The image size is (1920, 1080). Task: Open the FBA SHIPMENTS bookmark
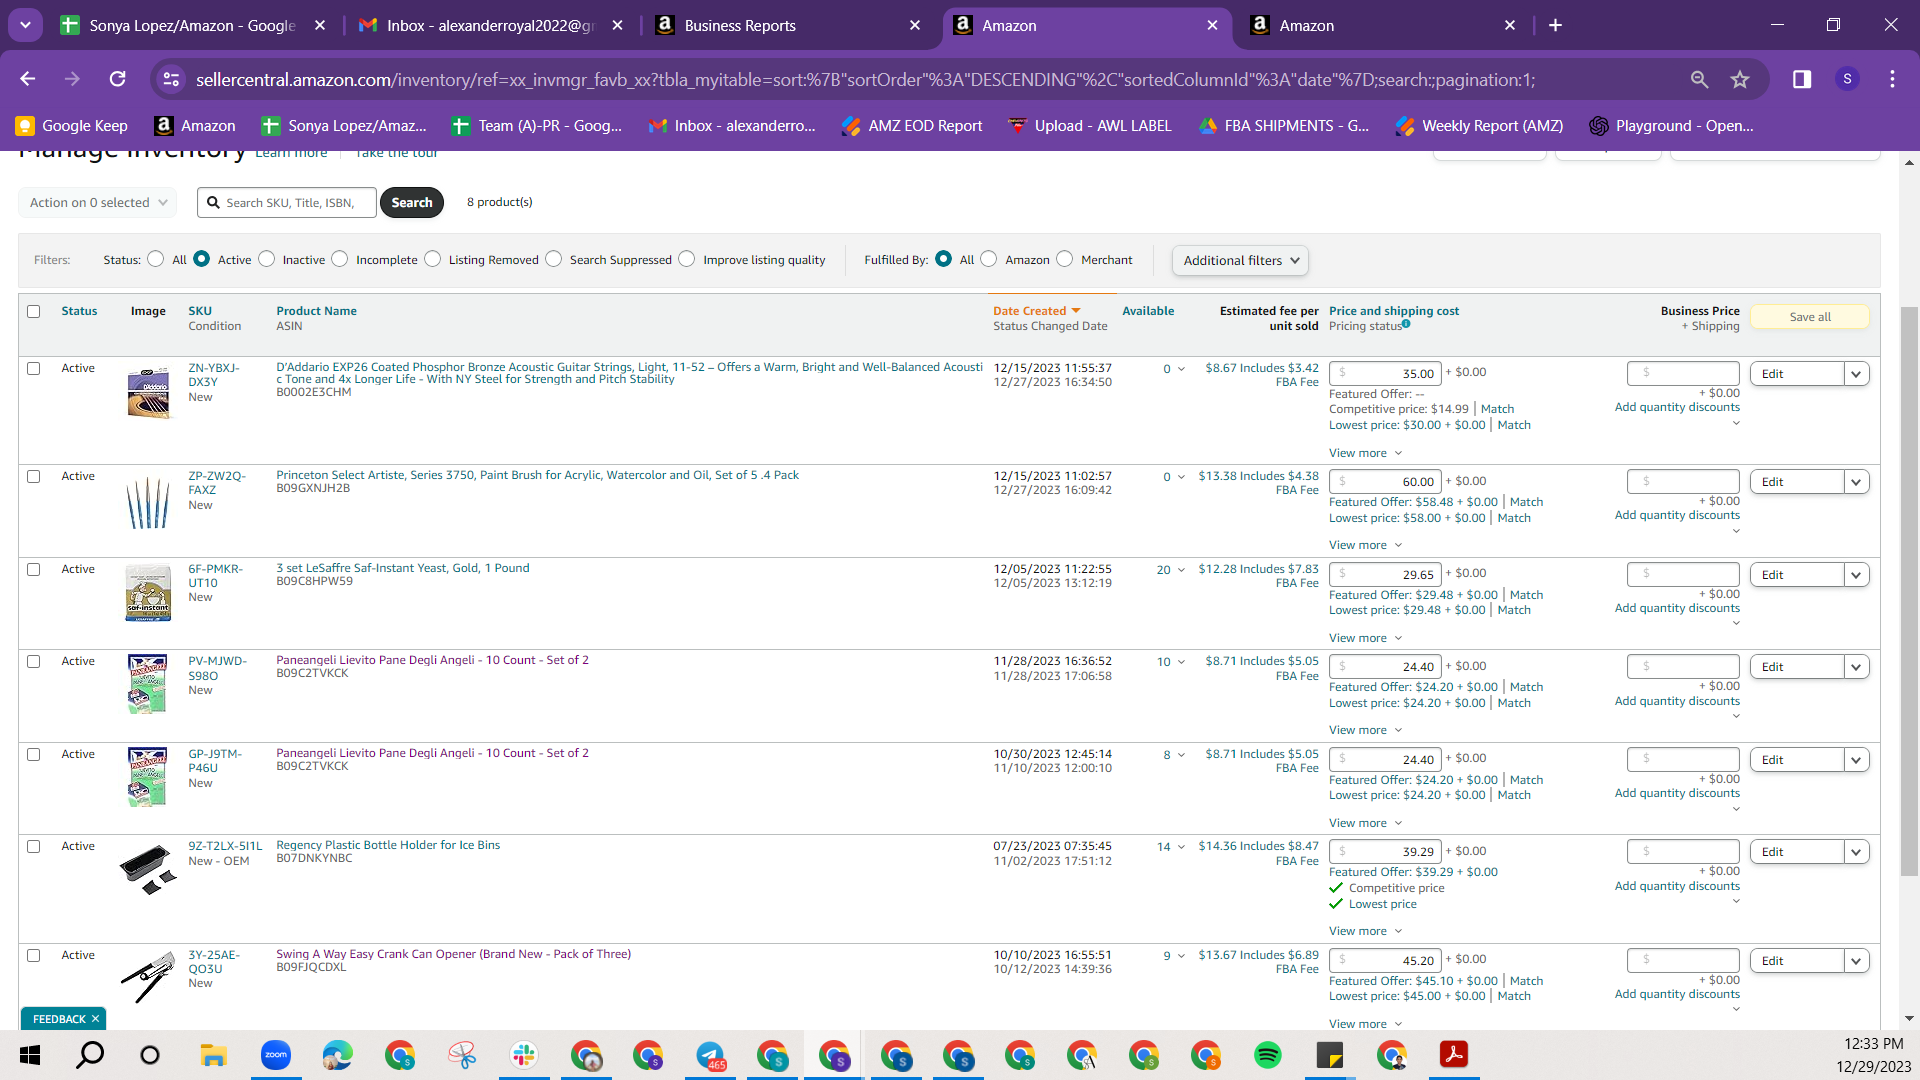1283,126
